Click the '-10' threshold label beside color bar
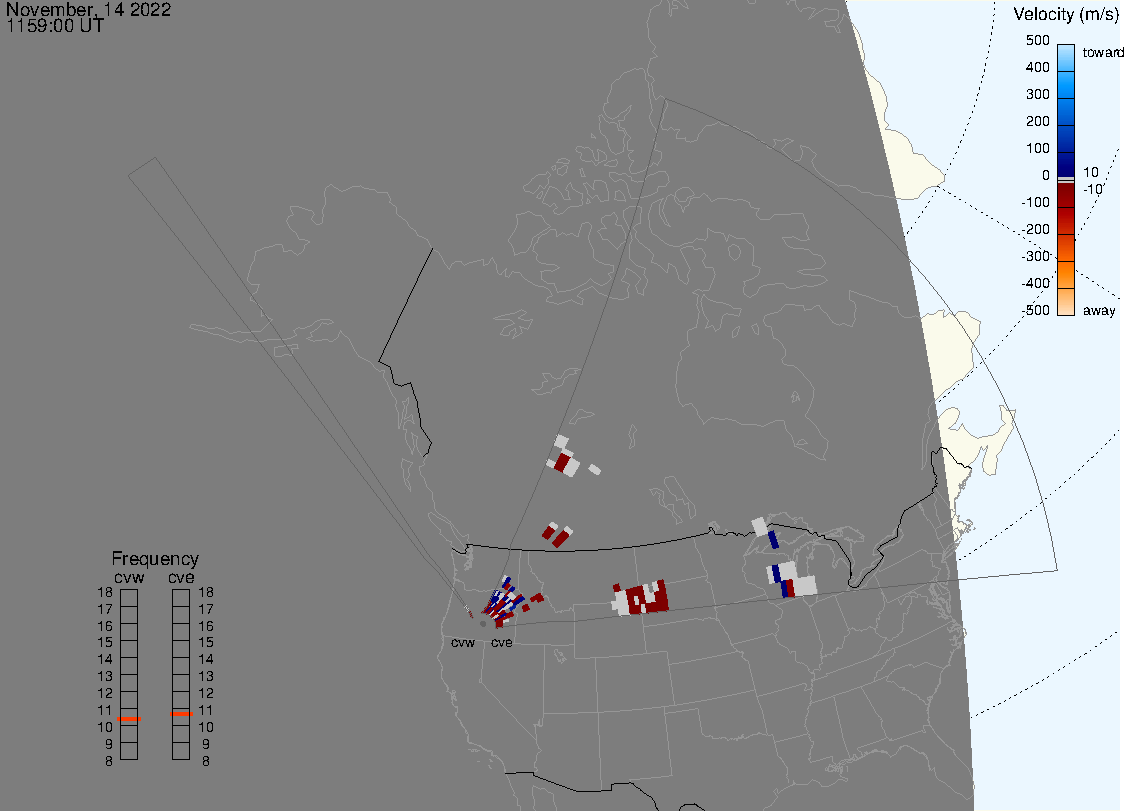This screenshot has height=811, width=1124. (x=1092, y=189)
